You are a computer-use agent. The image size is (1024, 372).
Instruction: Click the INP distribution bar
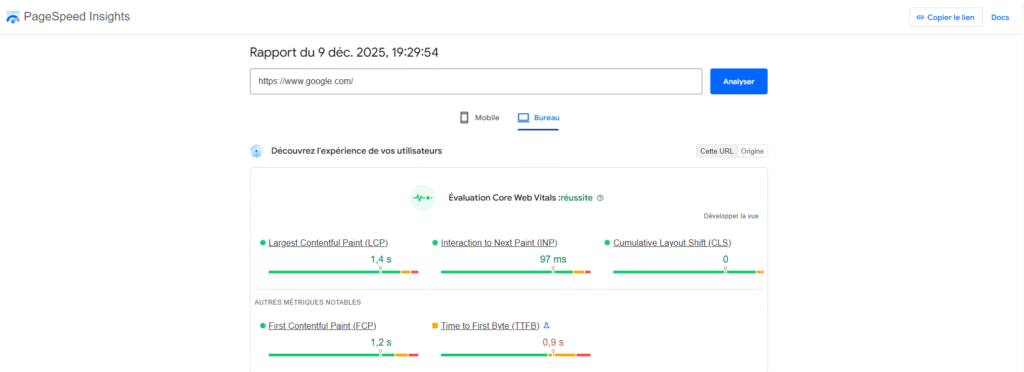[x=516, y=271]
